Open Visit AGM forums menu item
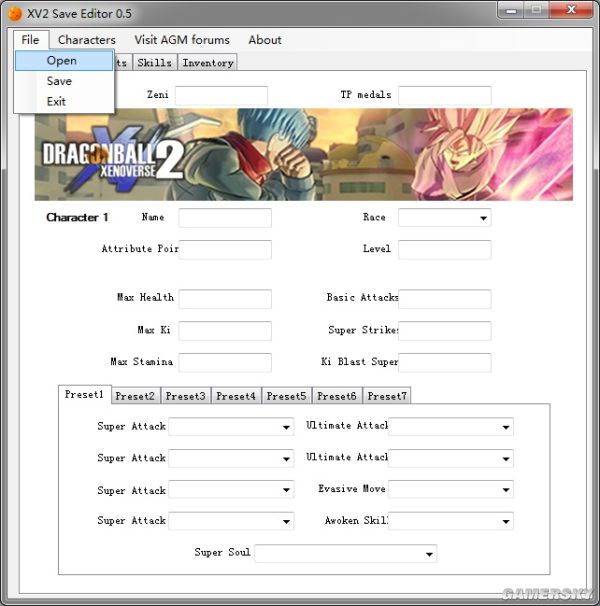This screenshot has width=600, height=606. tap(182, 40)
